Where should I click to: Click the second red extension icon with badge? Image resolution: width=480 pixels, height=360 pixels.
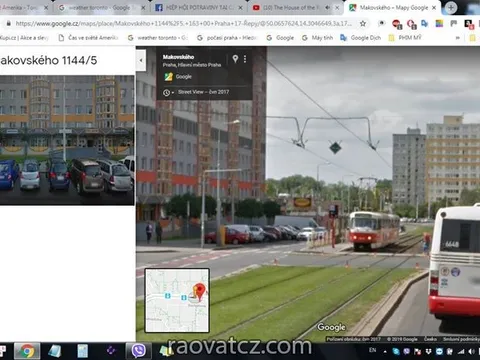click(411, 24)
